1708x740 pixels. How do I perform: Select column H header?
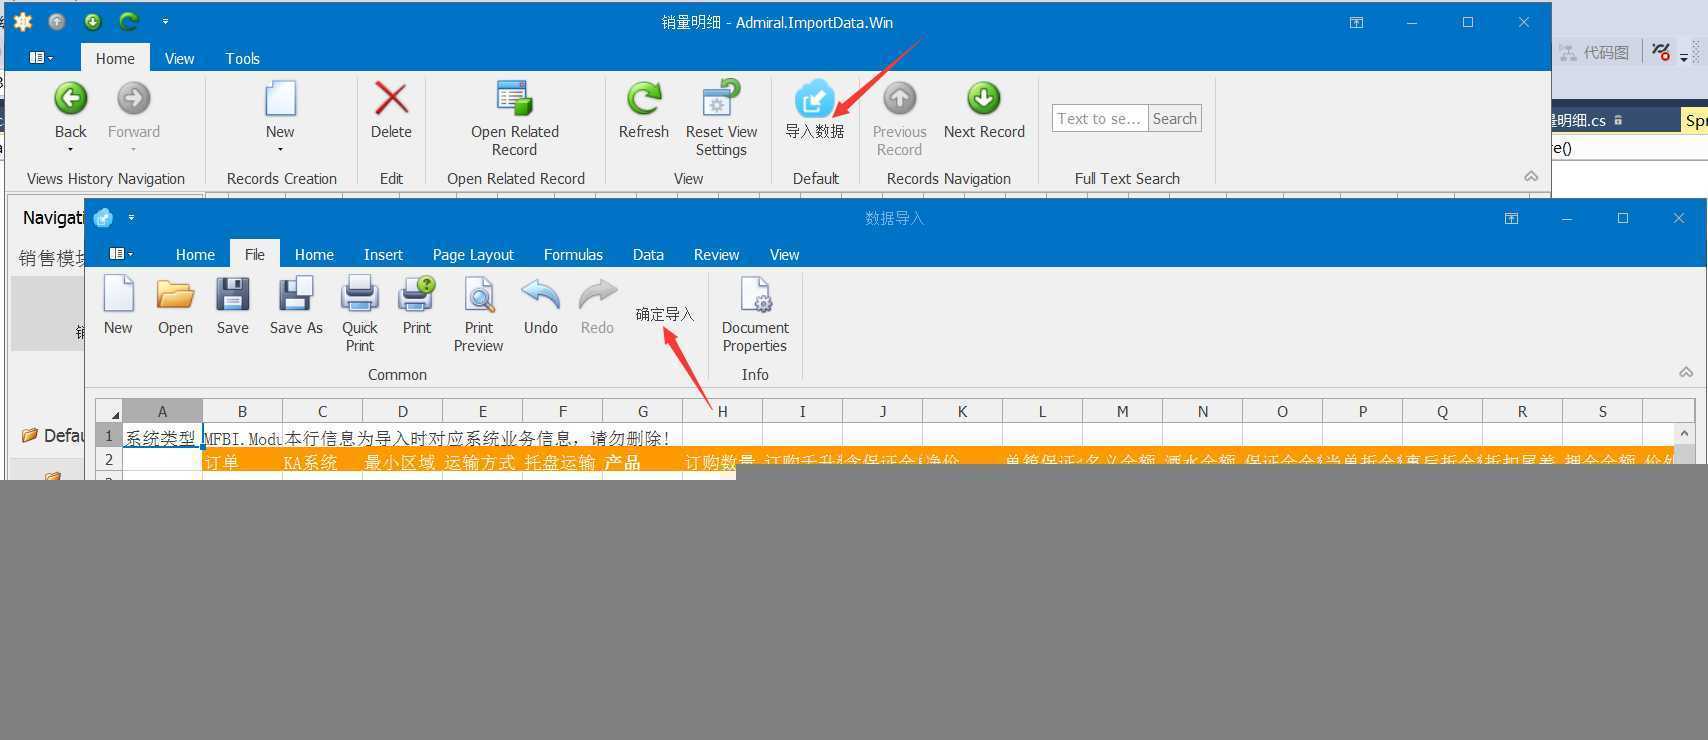[x=722, y=411]
